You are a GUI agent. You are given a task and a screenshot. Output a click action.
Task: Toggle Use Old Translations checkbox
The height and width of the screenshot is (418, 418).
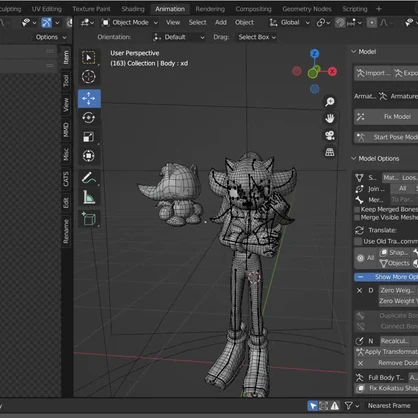[358, 241]
